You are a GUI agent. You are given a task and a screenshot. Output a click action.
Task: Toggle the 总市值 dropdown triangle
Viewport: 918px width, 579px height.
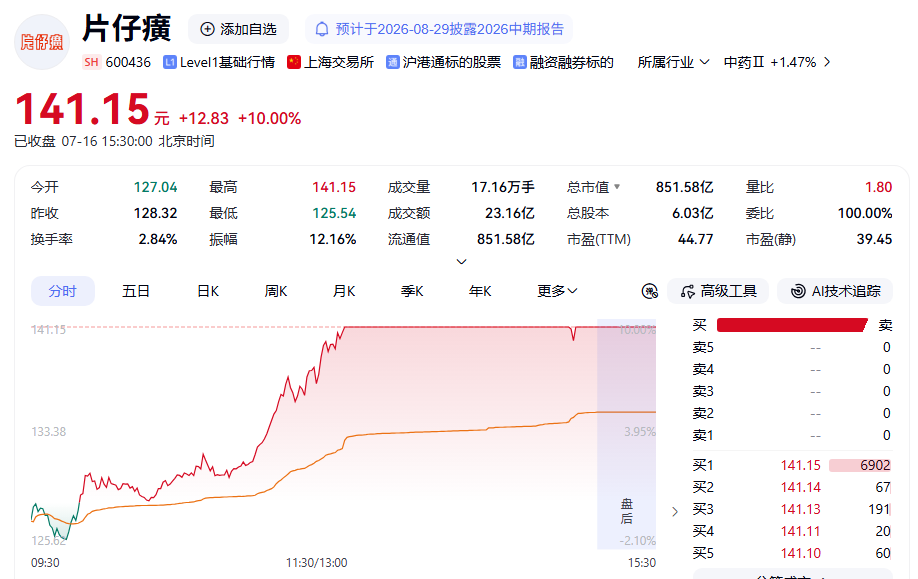pyautogui.click(x=617, y=187)
